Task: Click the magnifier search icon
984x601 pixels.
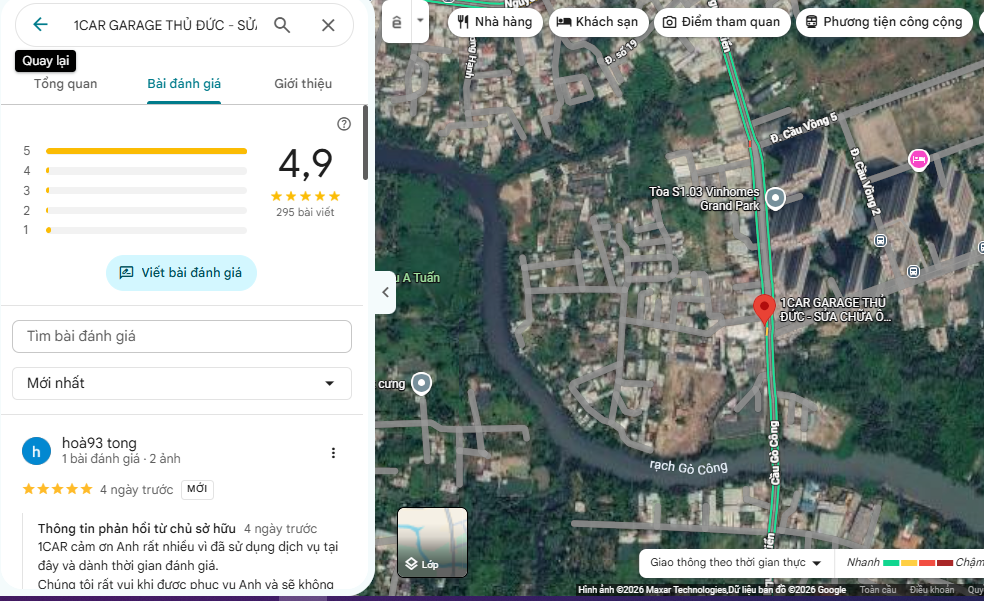Action: 282,25
